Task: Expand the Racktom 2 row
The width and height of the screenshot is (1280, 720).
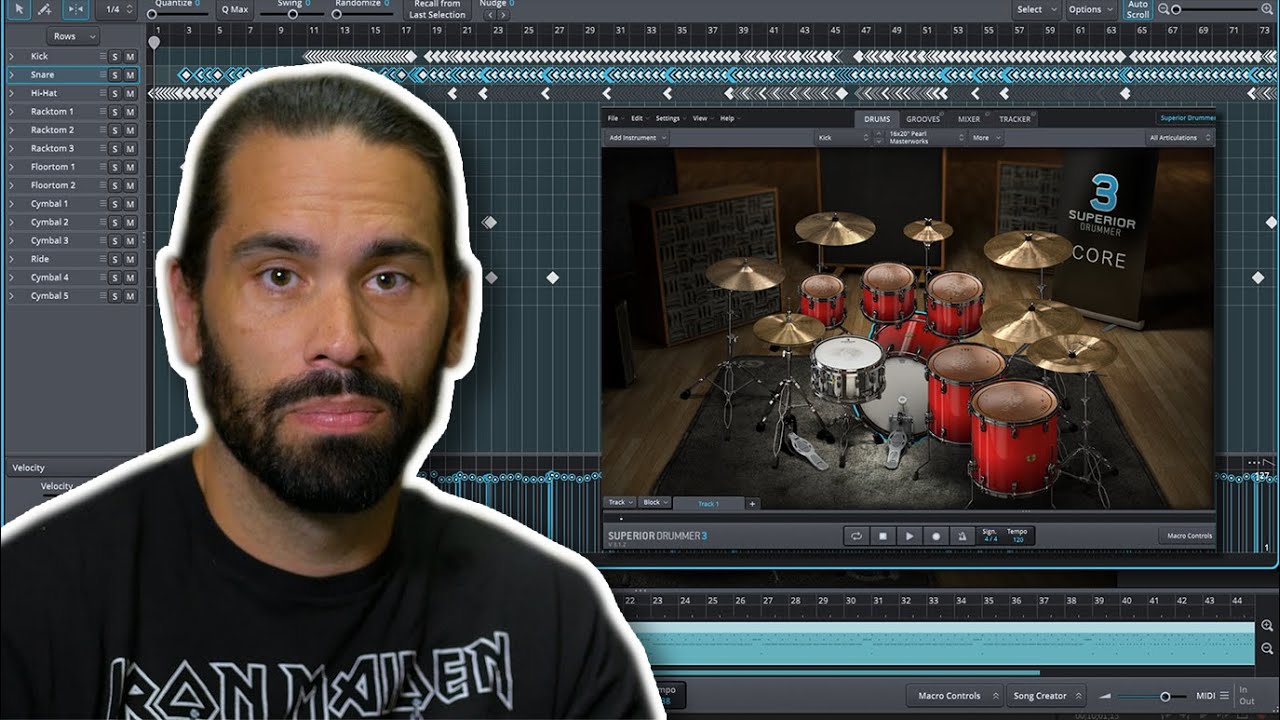Action: pyautogui.click(x=12, y=130)
